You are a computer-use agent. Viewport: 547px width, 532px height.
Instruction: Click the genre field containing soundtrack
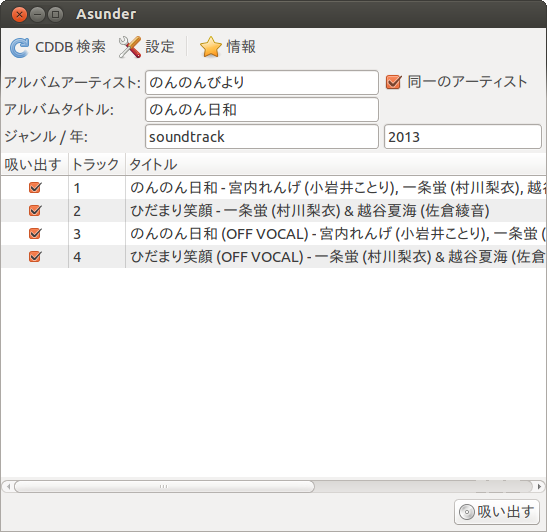[x=262, y=137]
